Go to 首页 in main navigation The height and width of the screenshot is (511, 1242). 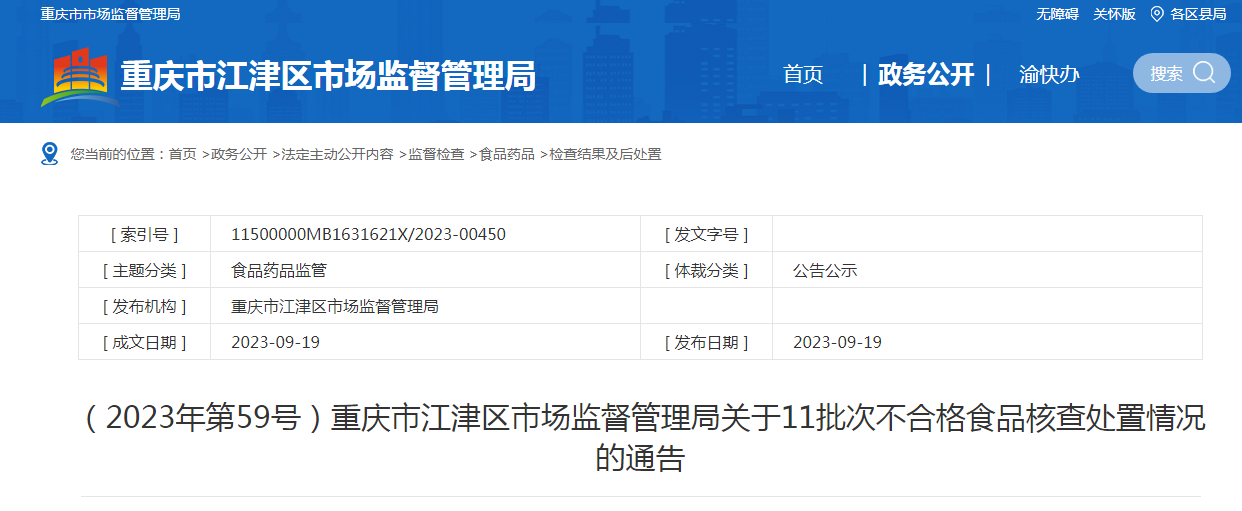pyautogui.click(x=802, y=74)
